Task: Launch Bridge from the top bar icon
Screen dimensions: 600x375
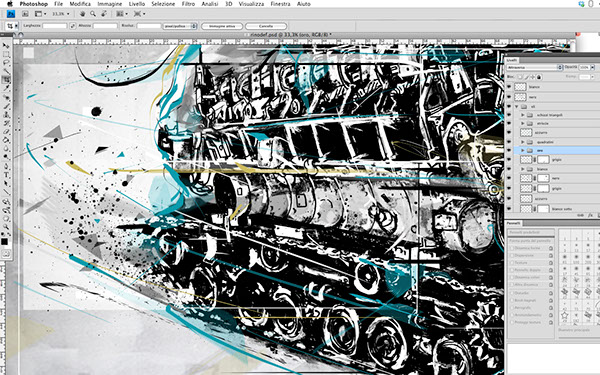Action: tap(25, 14)
